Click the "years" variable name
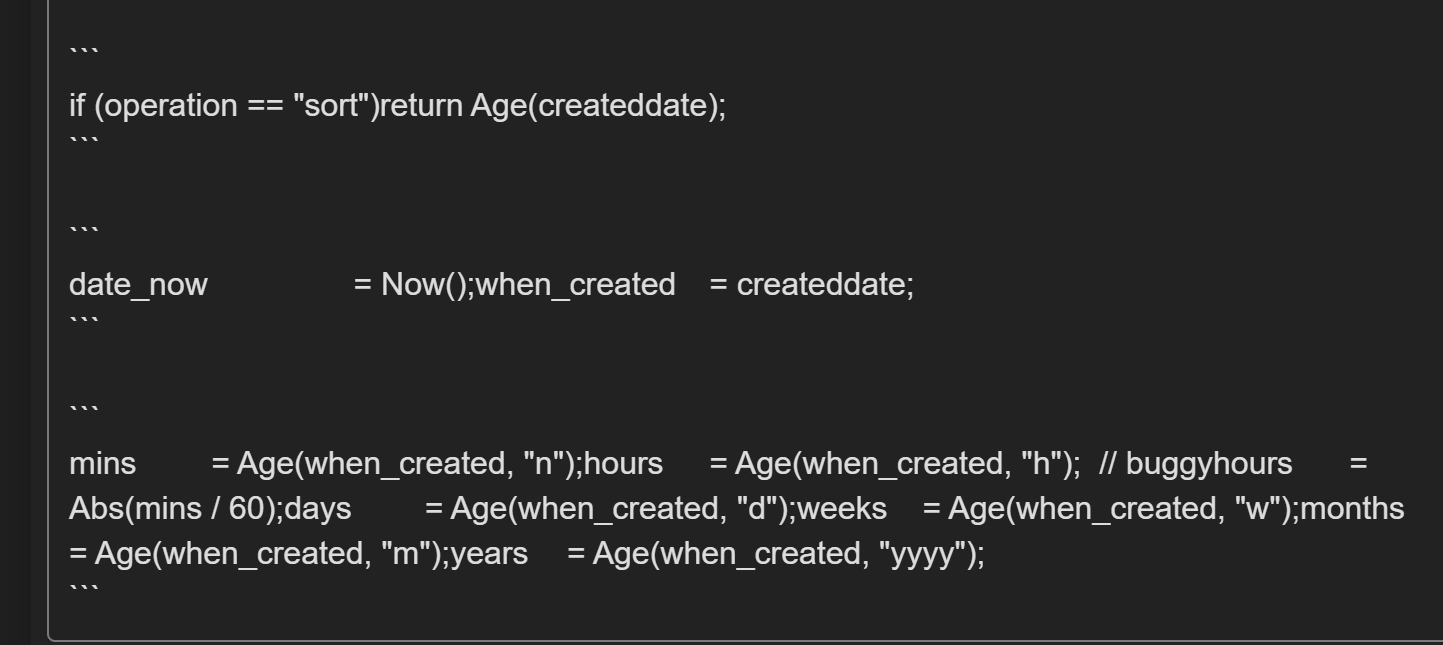Screen dimensions: 1443x645 point(490,554)
